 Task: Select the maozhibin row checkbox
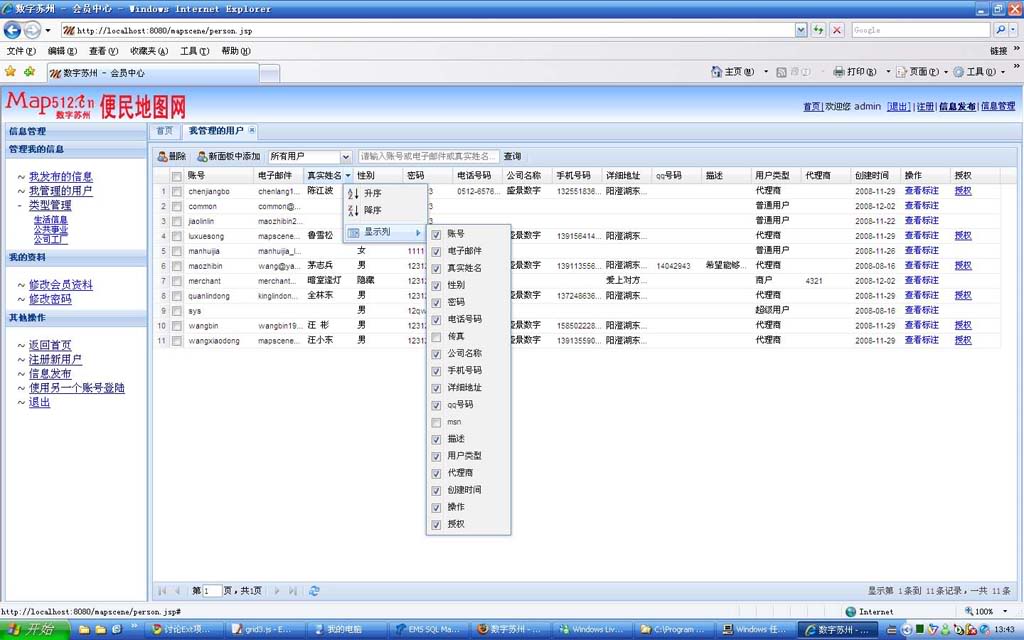(x=176, y=266)
